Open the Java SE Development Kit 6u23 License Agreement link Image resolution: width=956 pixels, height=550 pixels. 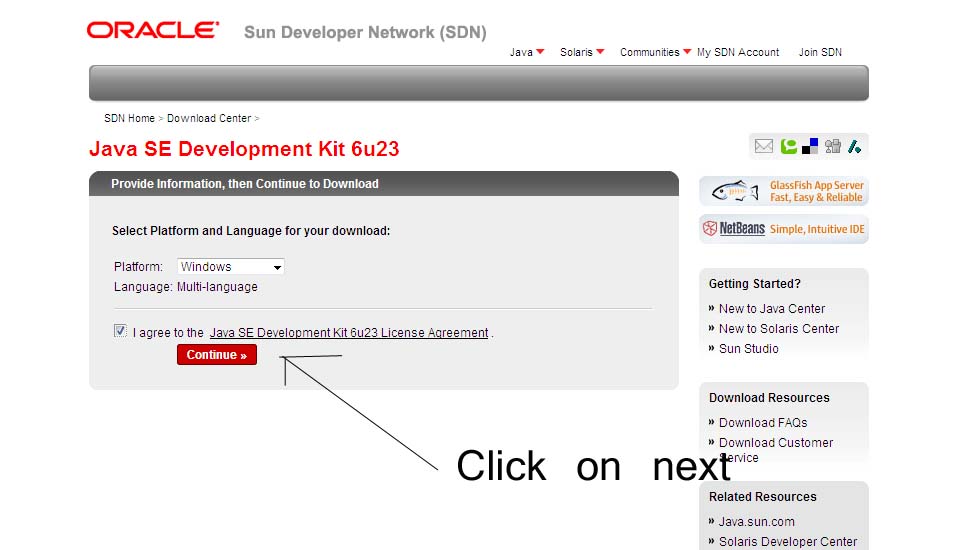point(349,333)
